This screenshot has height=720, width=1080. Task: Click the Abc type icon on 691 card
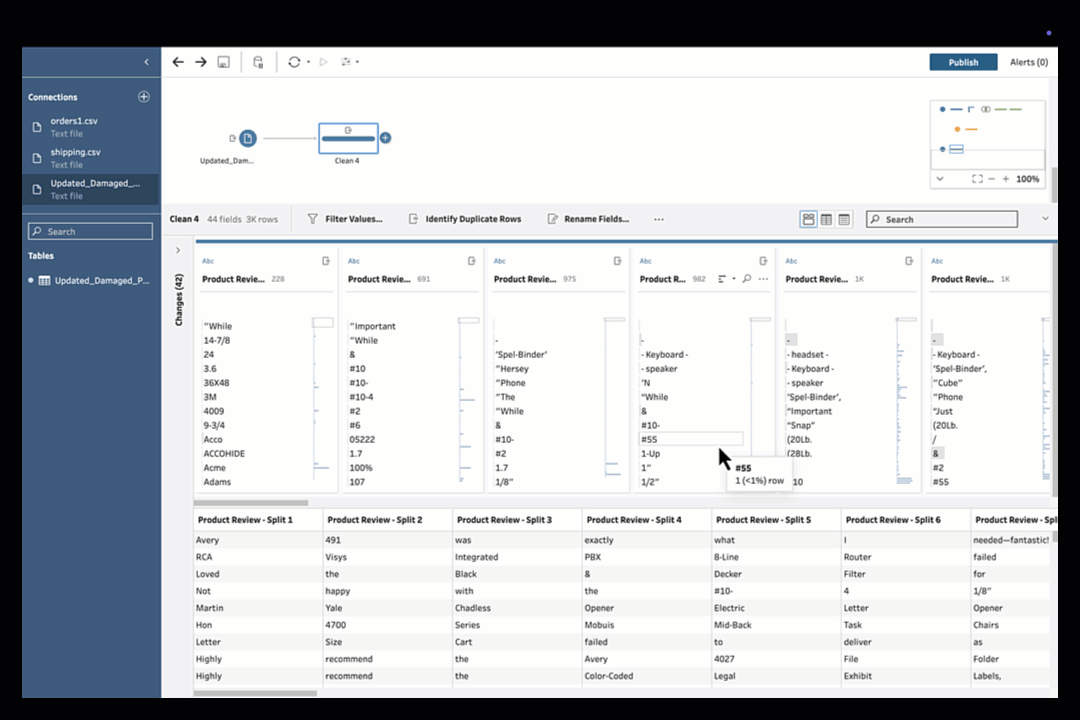tap(354, 261)
